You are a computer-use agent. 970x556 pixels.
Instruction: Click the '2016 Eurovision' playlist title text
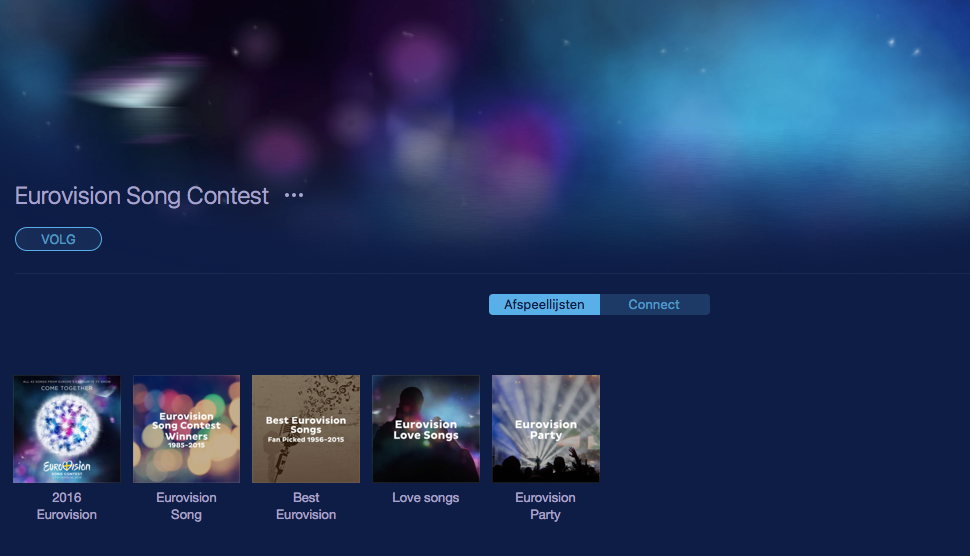point(67,506)
